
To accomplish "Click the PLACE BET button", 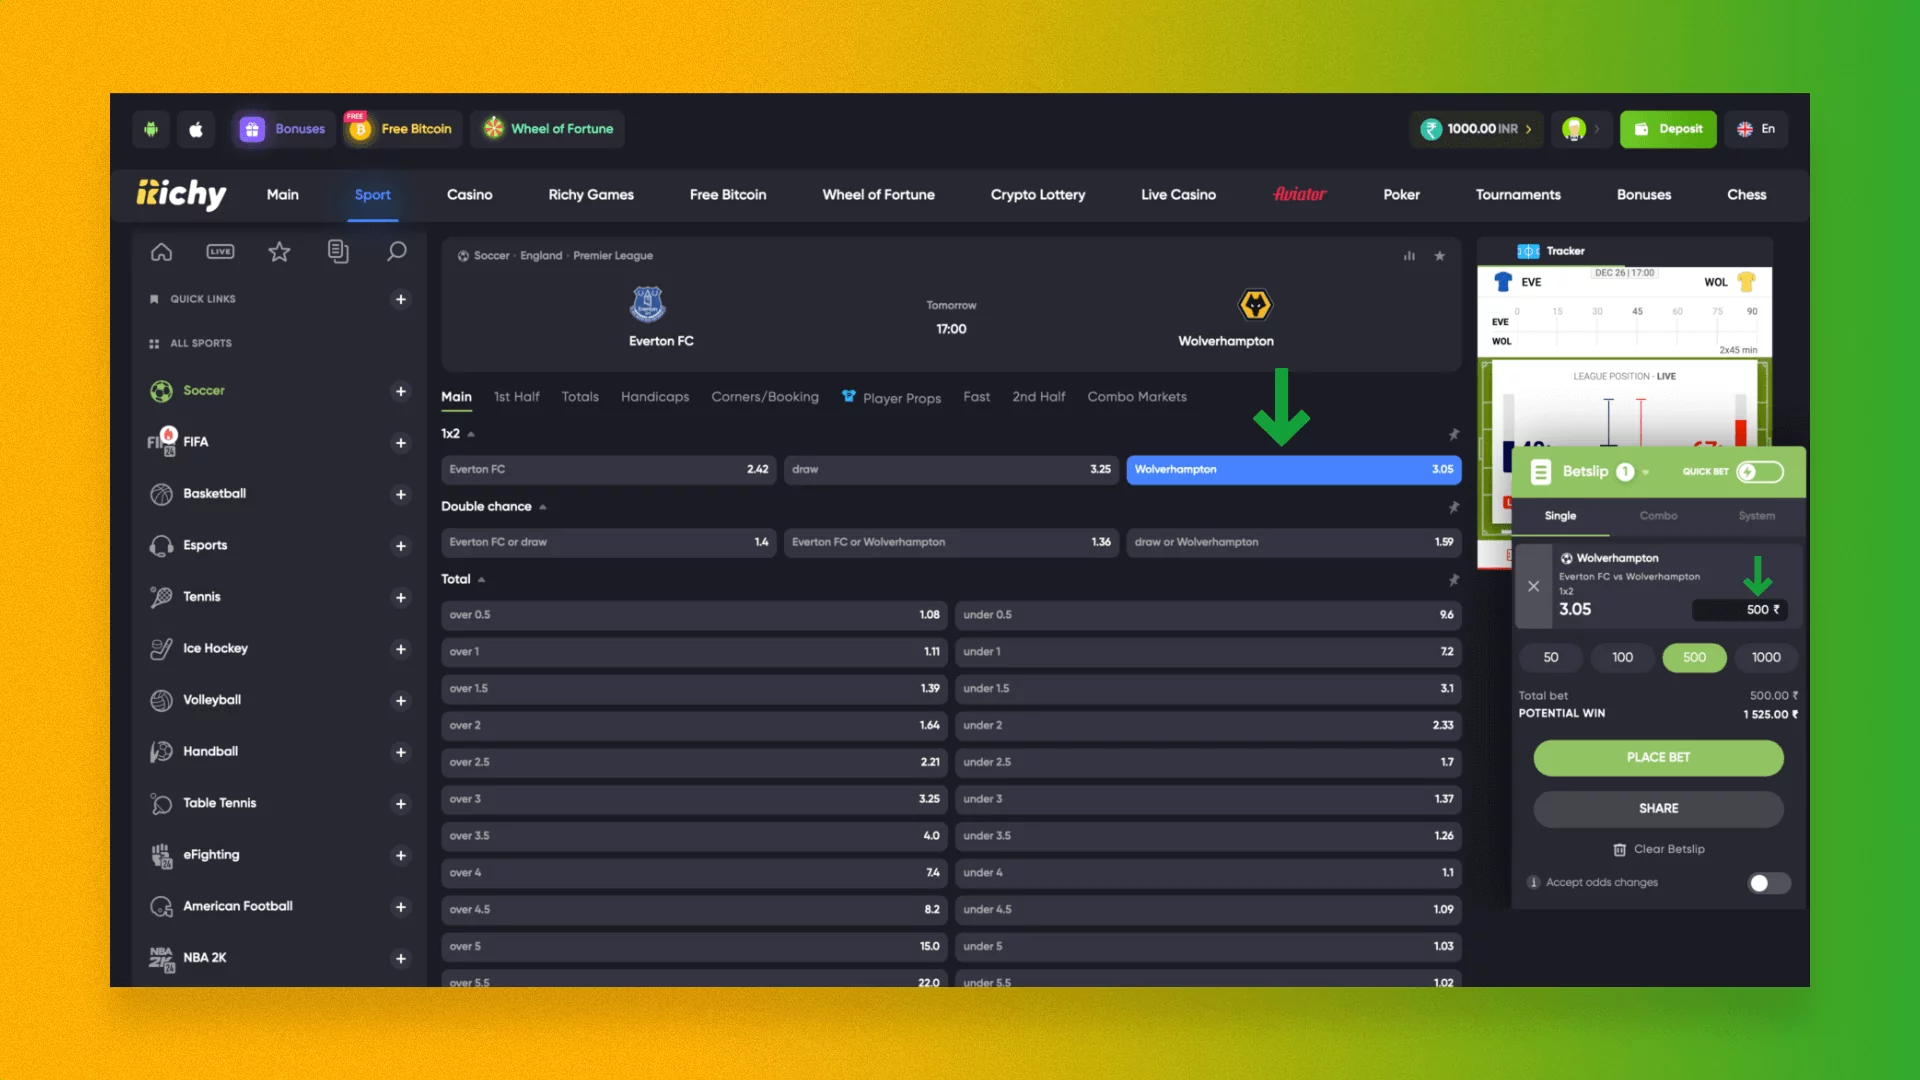I will [1658, 758].
